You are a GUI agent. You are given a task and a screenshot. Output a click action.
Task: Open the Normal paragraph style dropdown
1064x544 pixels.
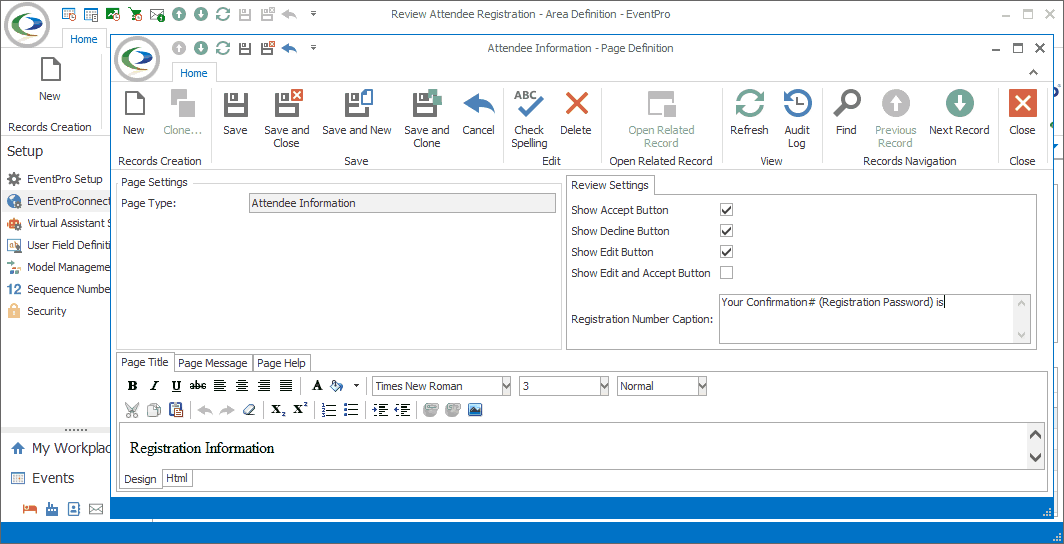click(702, 386)
